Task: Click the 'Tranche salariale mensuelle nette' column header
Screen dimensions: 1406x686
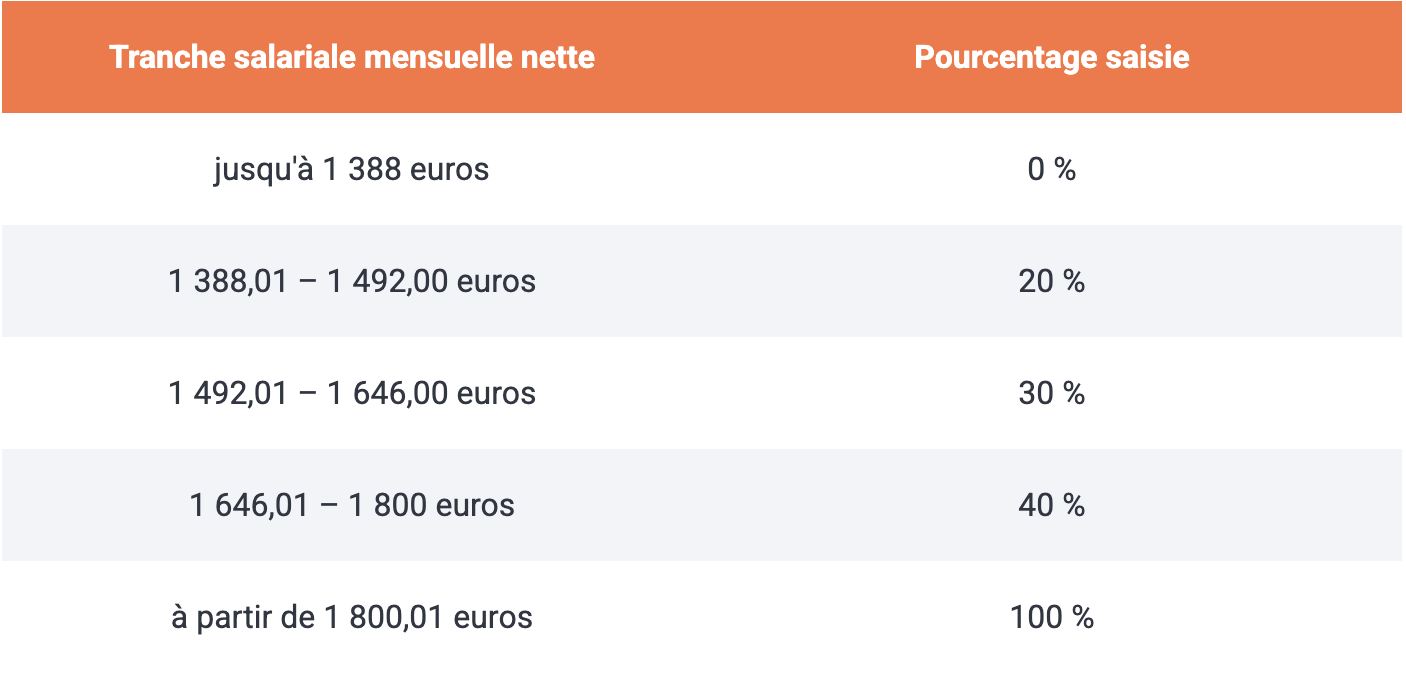Action: (x=352, y=57)
